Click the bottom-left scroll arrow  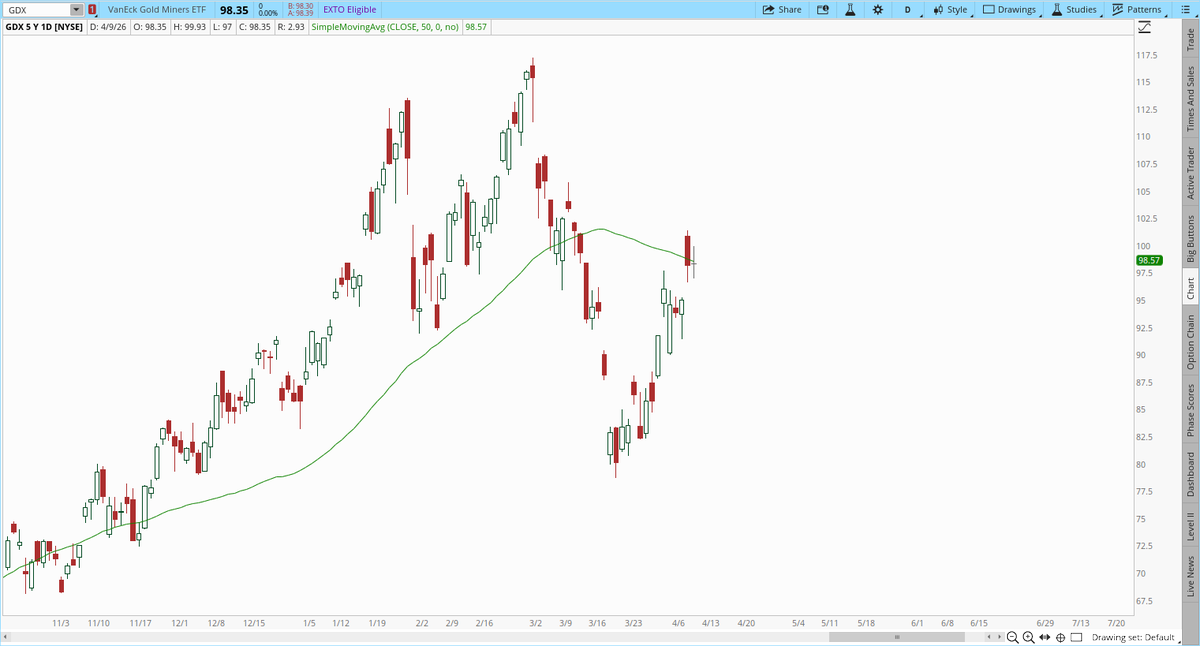[6, 637]
